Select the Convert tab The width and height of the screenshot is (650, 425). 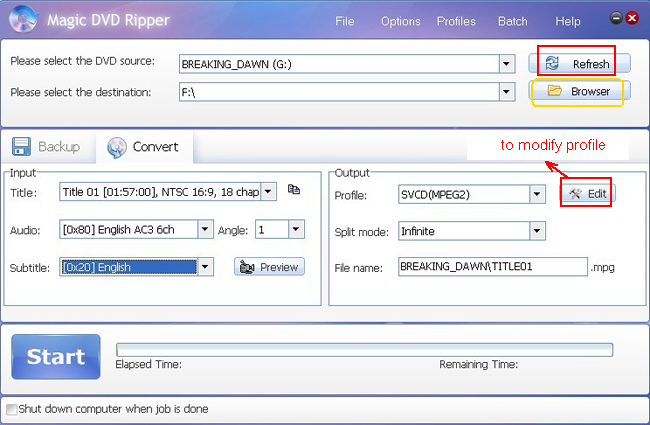pyautogui.click(x=144, y=147)
